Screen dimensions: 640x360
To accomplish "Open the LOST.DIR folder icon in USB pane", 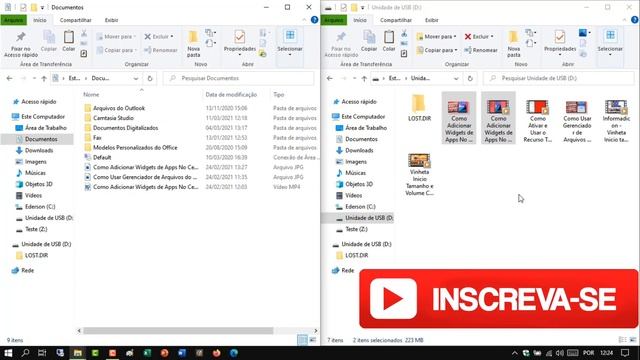I will [x=419, y=108].
